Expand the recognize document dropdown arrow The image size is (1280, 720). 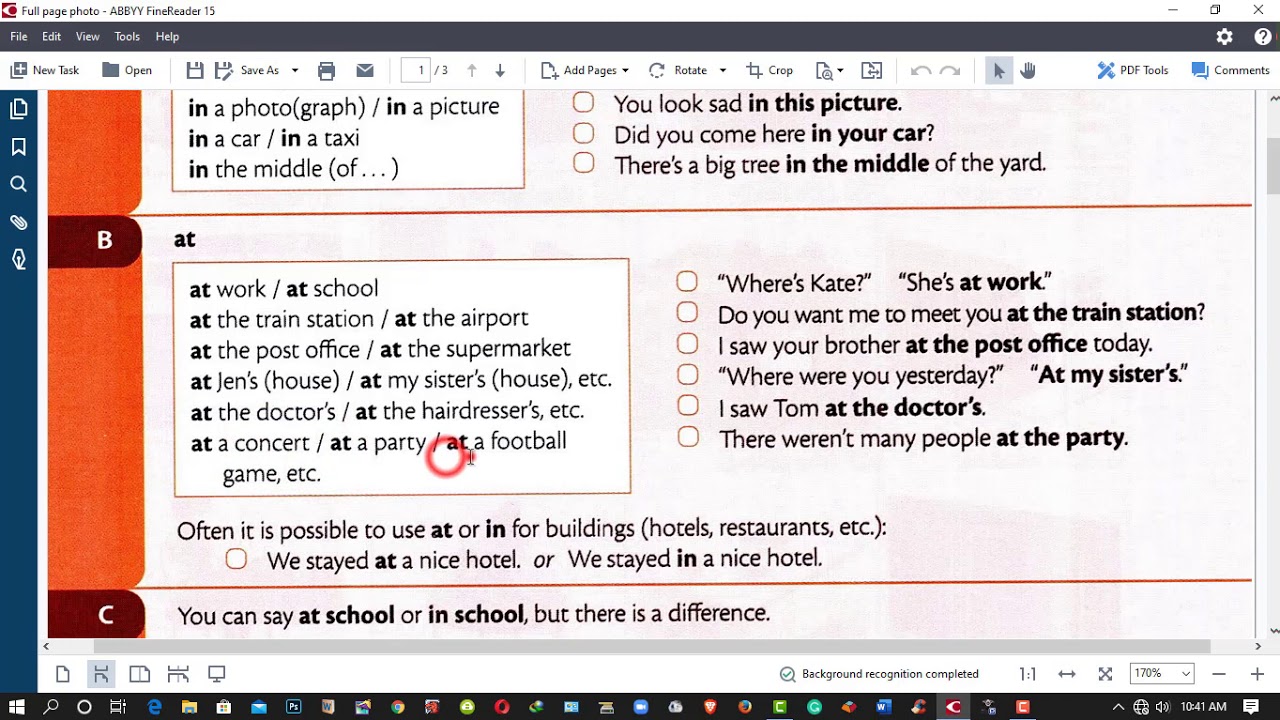[x=840, y=70]
